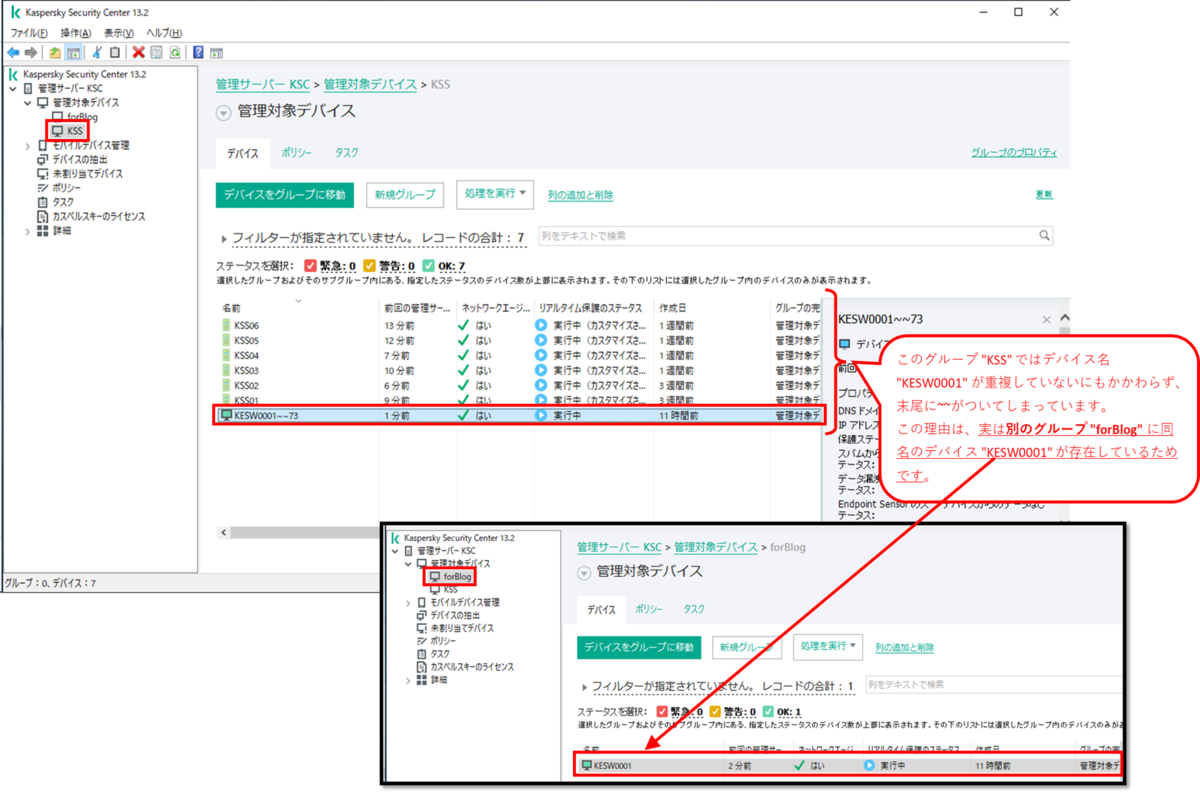Open ポリシー node in main window tree
The image size is (1200, 793).
[x=59, y=187]
